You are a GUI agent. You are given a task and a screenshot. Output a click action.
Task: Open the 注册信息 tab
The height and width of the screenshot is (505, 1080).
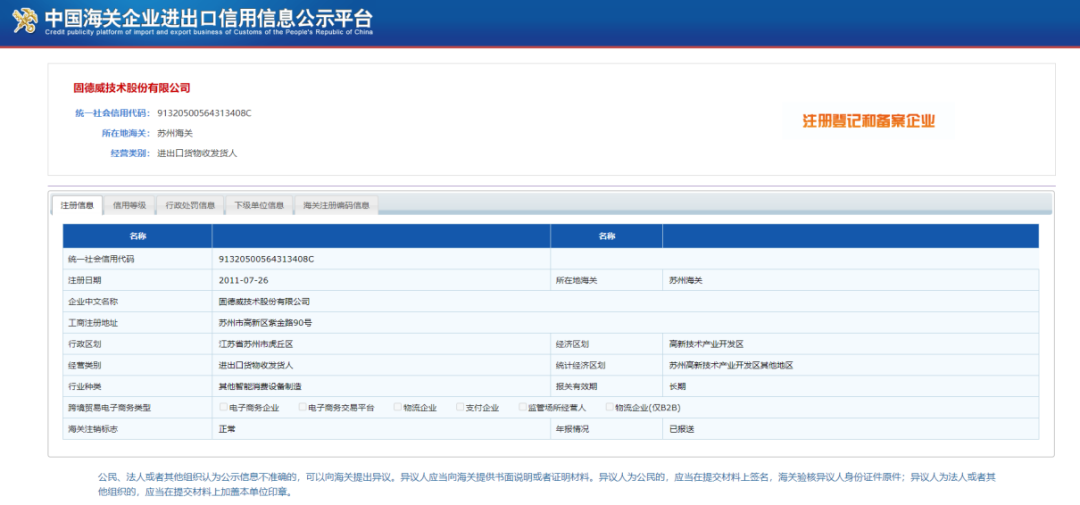77,205
